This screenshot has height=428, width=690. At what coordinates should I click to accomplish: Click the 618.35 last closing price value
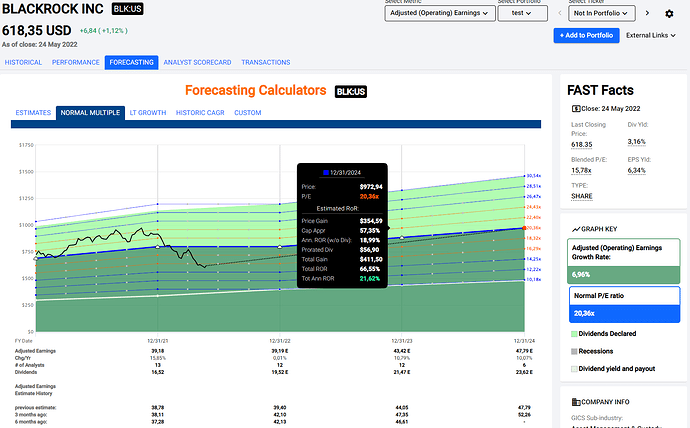coord(582,145)
